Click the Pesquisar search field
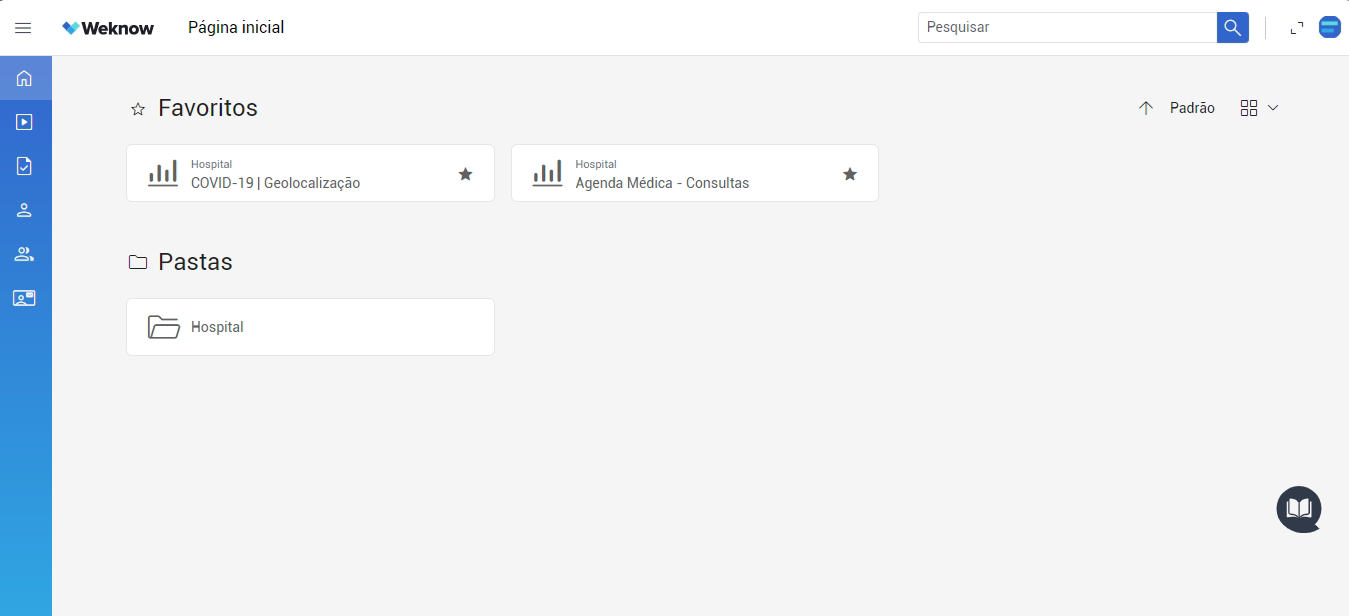Screen dimensions: 1349x616 pos(1066,28)
